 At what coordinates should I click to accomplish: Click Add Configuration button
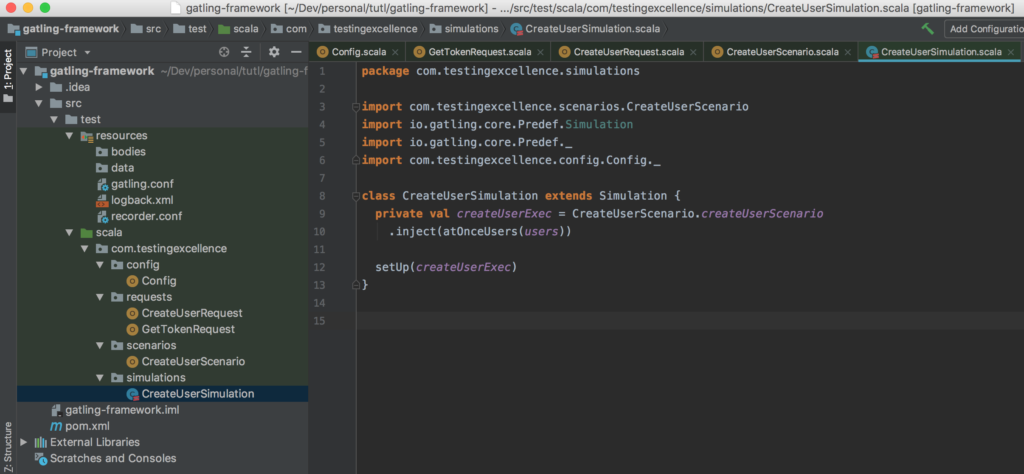tap(984, 29)
